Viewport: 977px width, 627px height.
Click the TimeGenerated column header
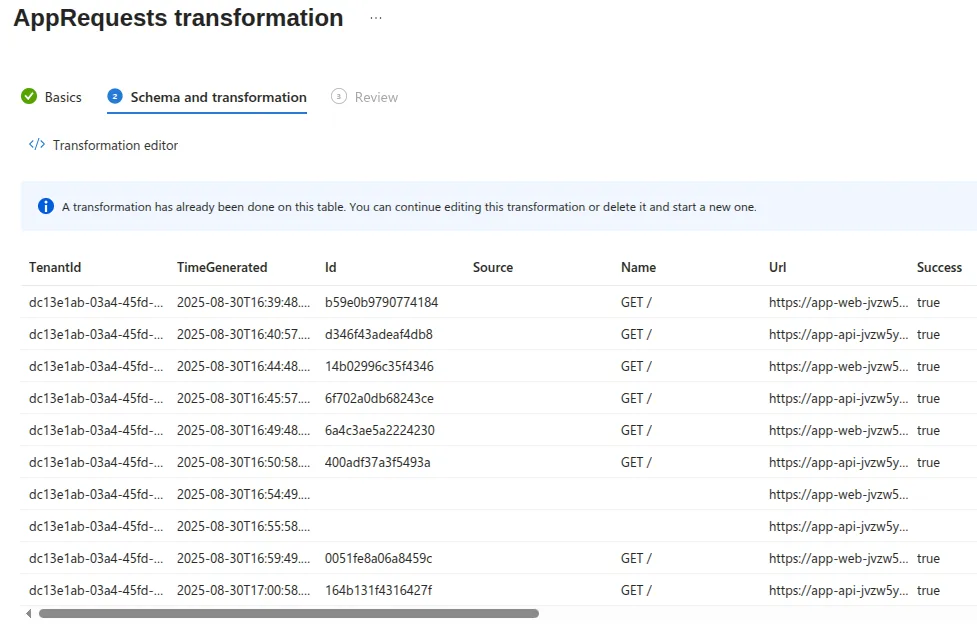(222, 267)
